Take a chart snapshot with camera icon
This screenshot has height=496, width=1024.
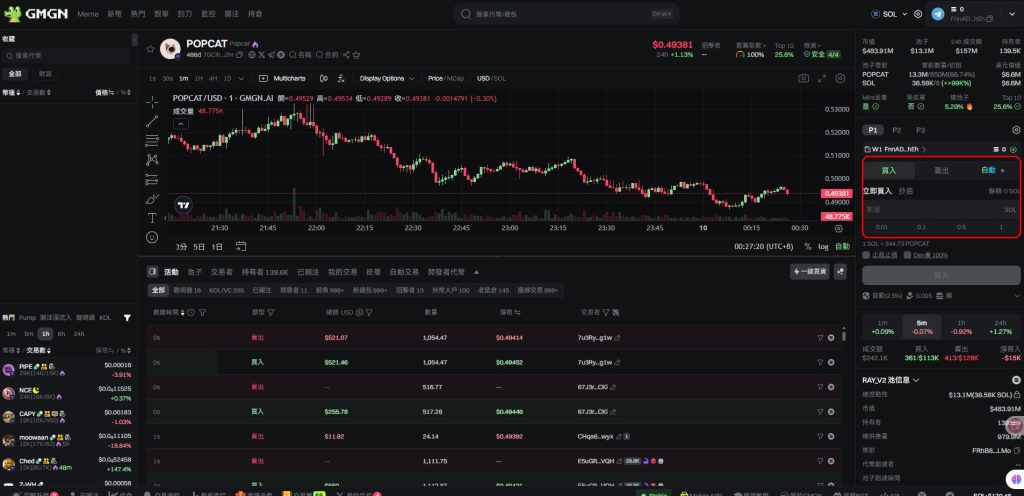(802, 78)
